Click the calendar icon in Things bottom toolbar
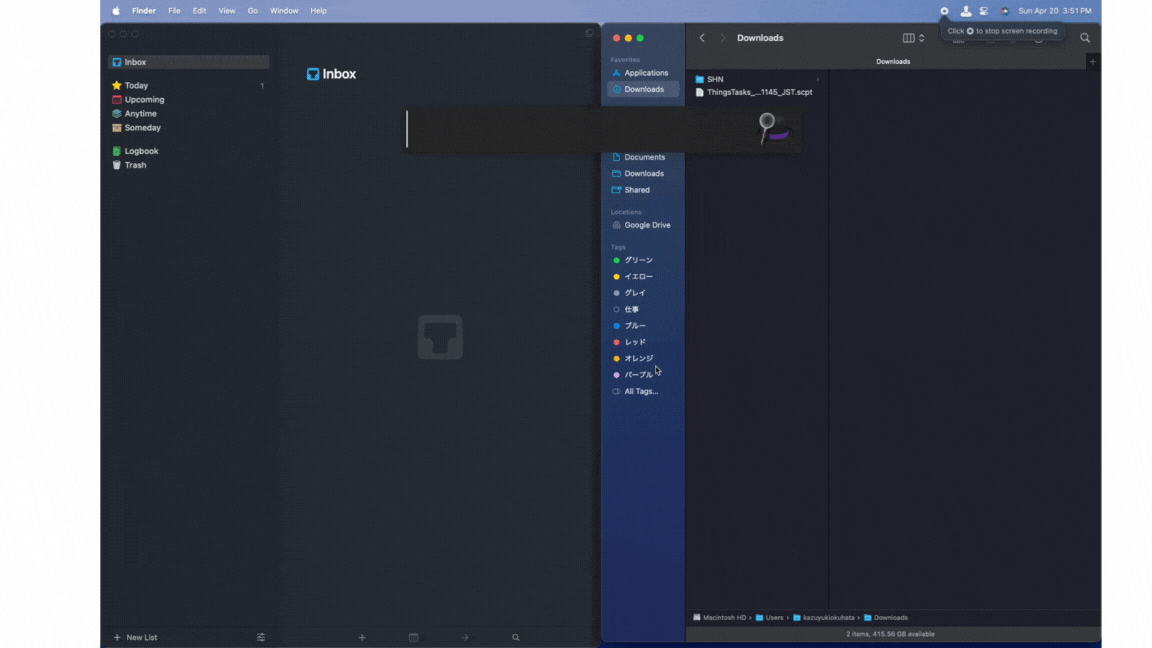Image resolution: width=1152 pixels, height=648 pixels. (414, 637)
